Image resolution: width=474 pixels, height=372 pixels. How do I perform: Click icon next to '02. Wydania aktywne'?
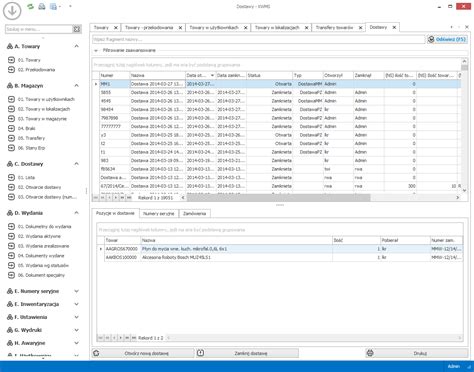(11, 236)
